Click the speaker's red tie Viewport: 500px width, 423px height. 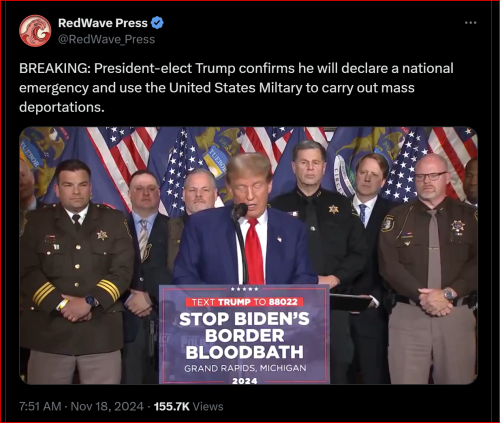click(x=254, y=251)
